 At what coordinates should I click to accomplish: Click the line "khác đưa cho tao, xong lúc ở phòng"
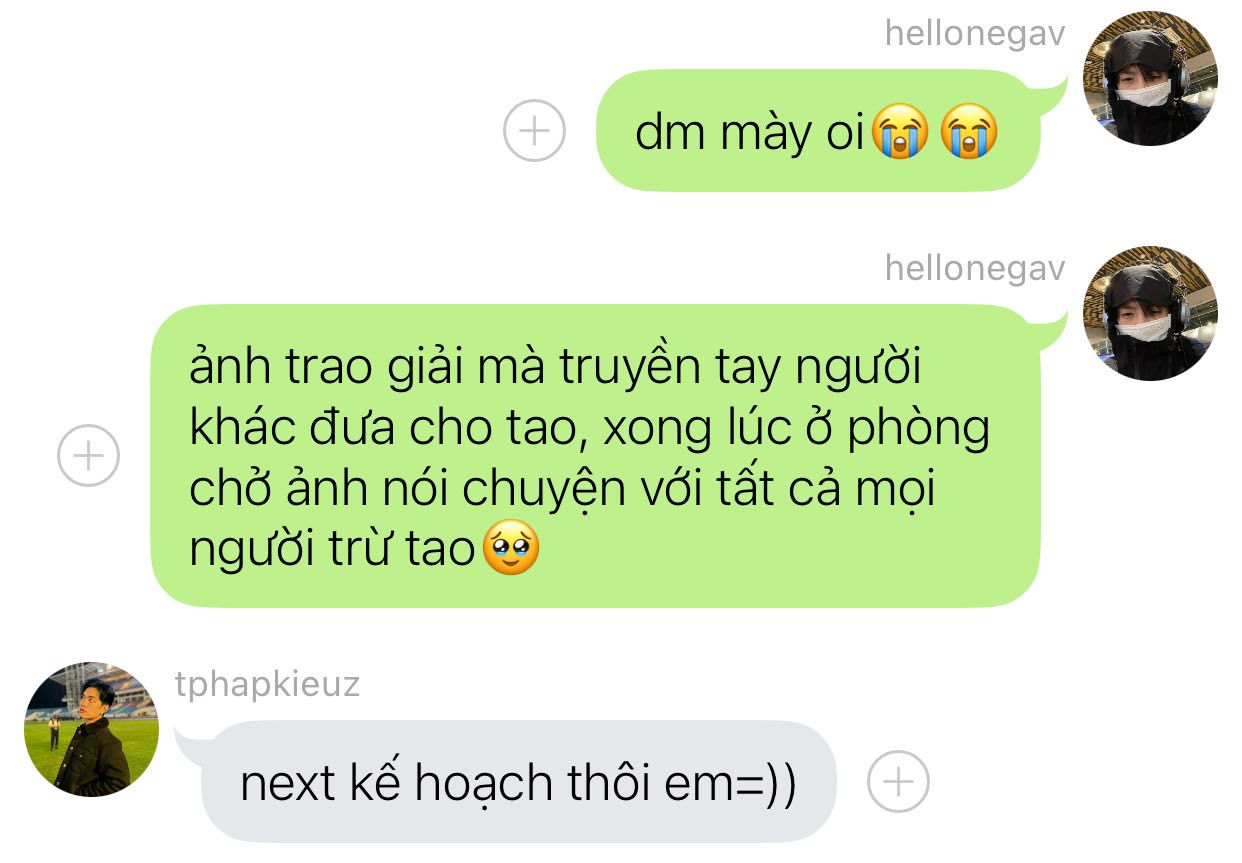click(x=590, y=430)
